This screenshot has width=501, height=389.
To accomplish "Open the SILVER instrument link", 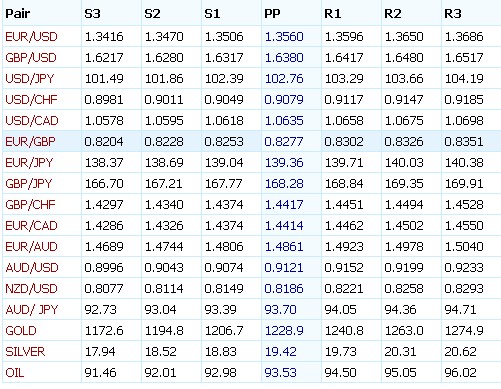I will point(25,352).
